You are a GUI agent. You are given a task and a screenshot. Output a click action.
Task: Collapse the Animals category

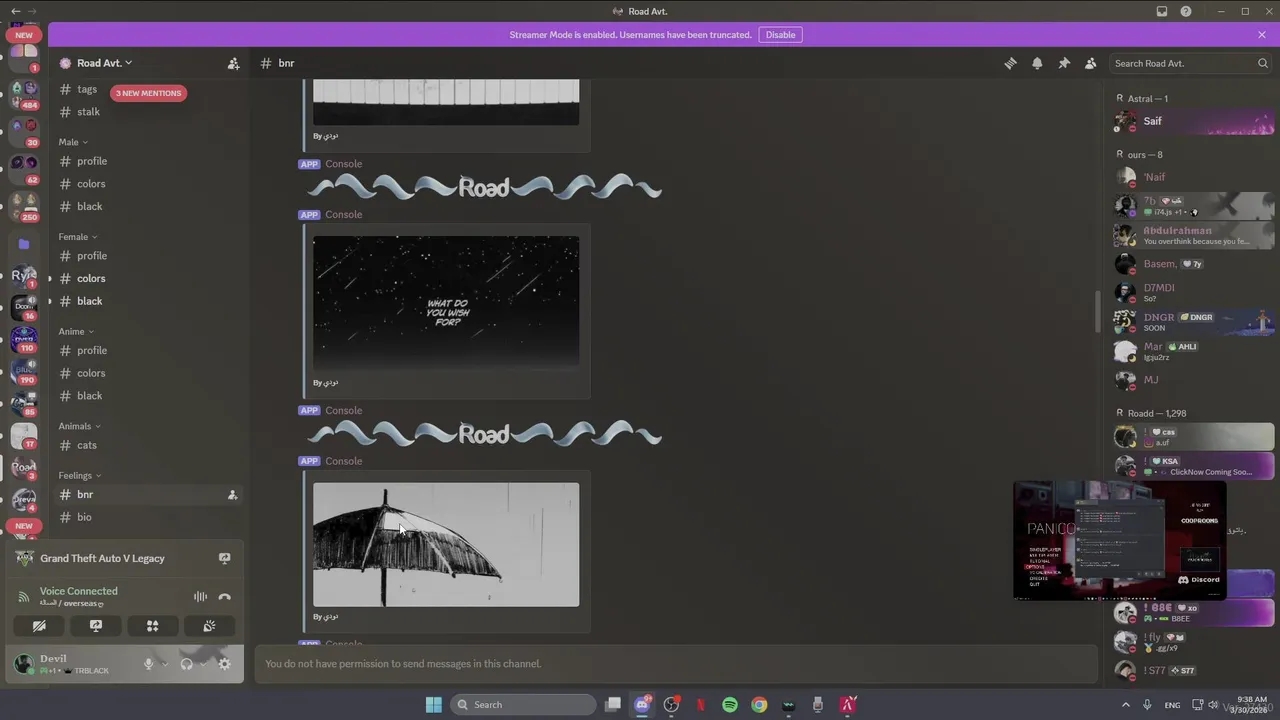(79, 426)
